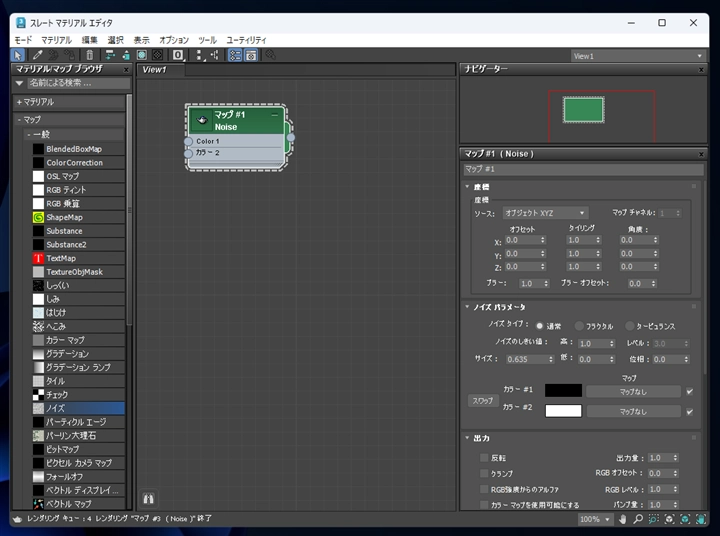The image size is (720, 536).
Task: Toggle Show Background in Preview checker icon
Action: coord(158,55)
